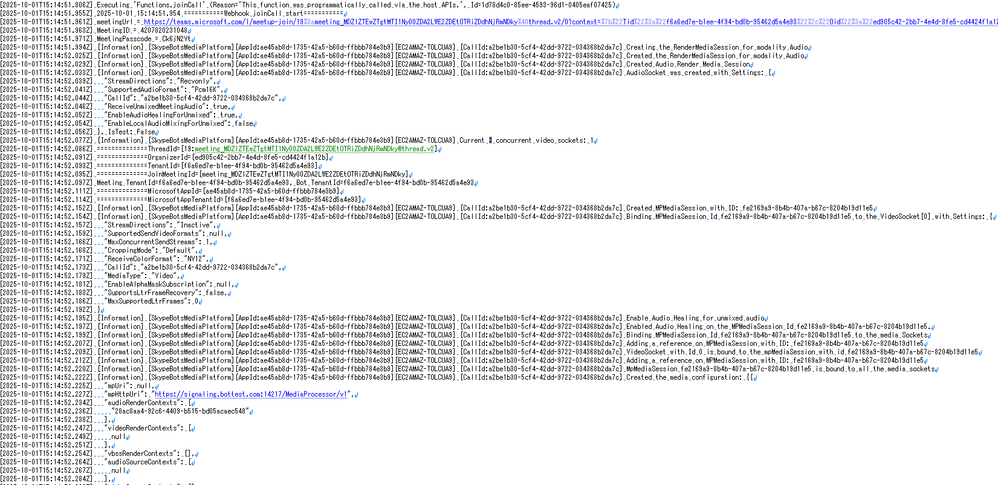Image resolution: width=998 pixels, height=485 pixels.
Task: Click "Creating the RenderMediaSession for modality Audio"
Action: [x=719, y=48]
